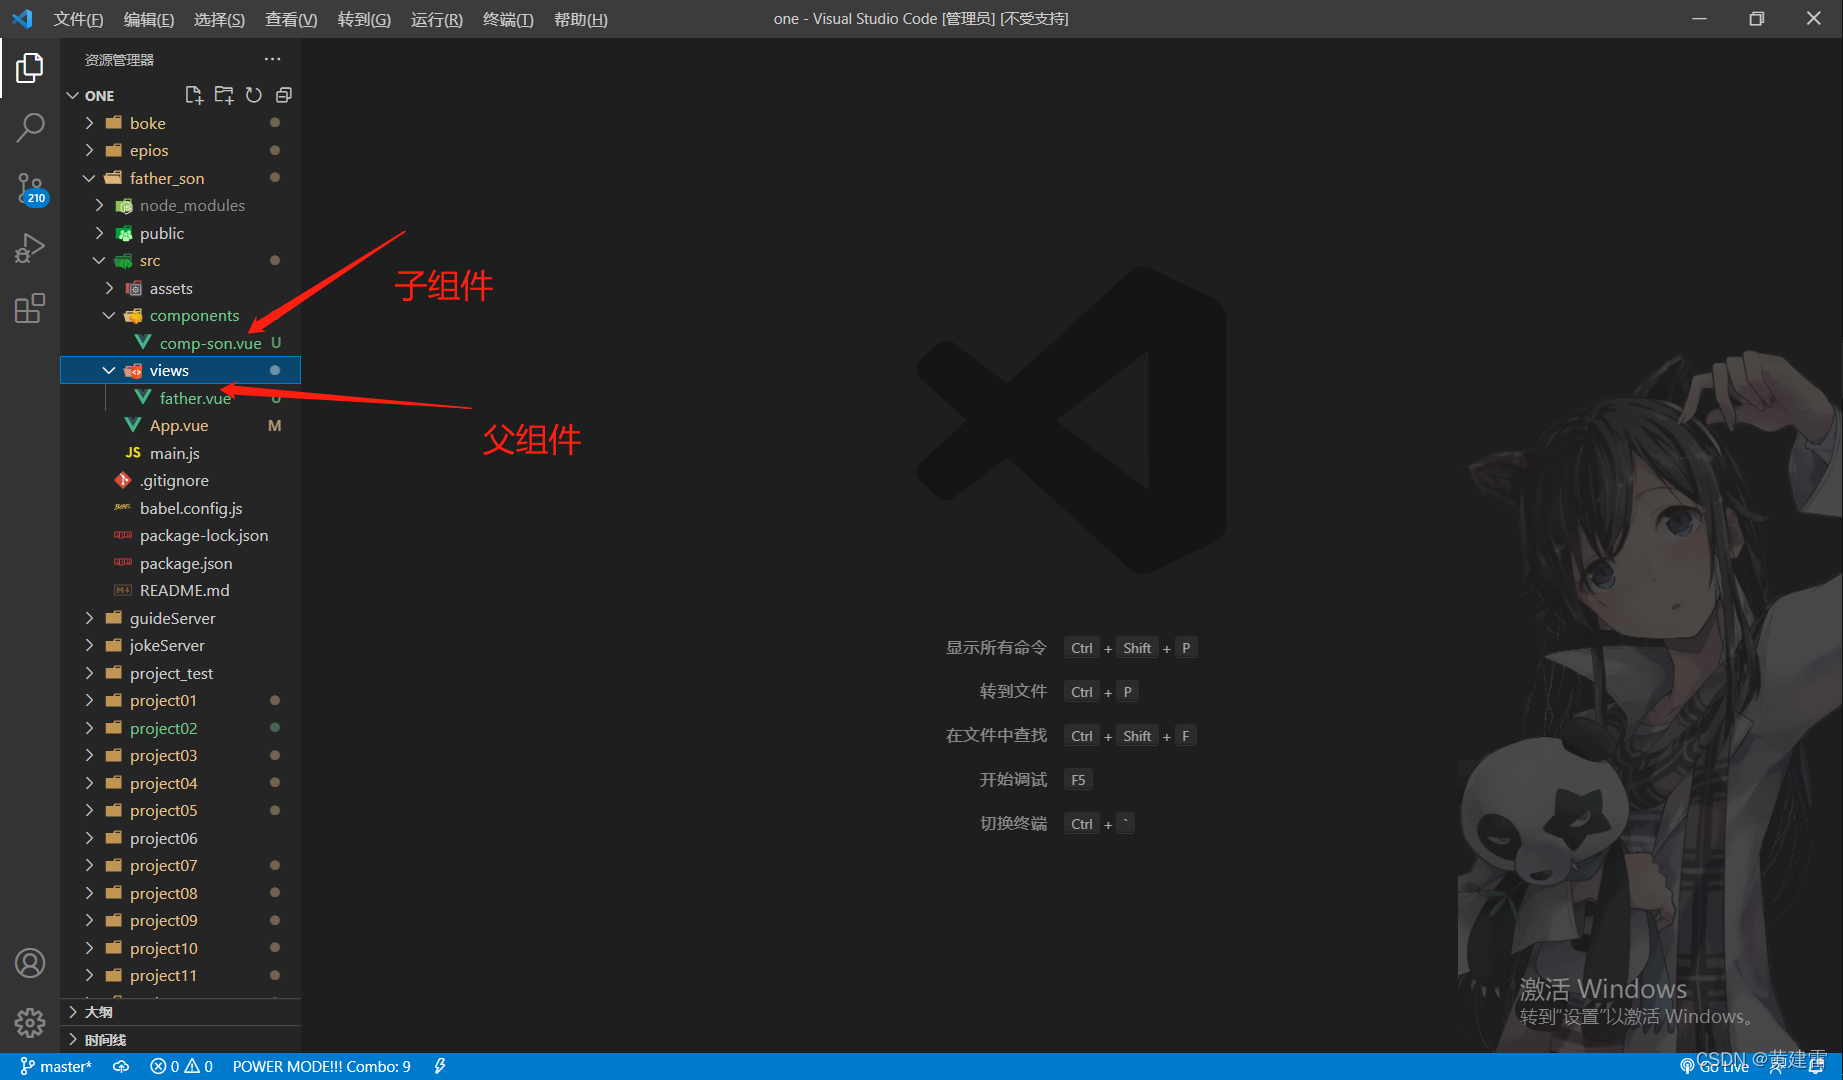The image size is (1843, 1080).
Task: Expand the boke folder
Action: (89, 123)
